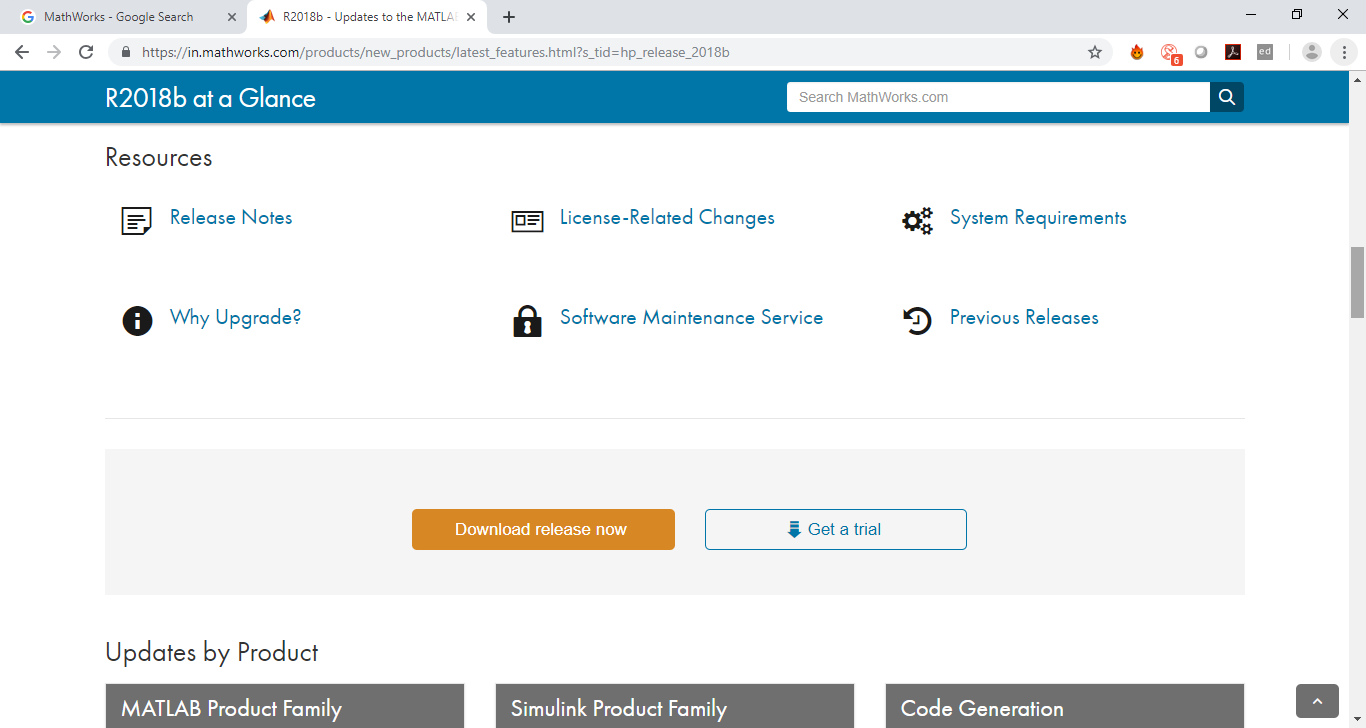Click the 'ed' extension icon
This screenshot has height=728, width=1366.
(1265, 52)
